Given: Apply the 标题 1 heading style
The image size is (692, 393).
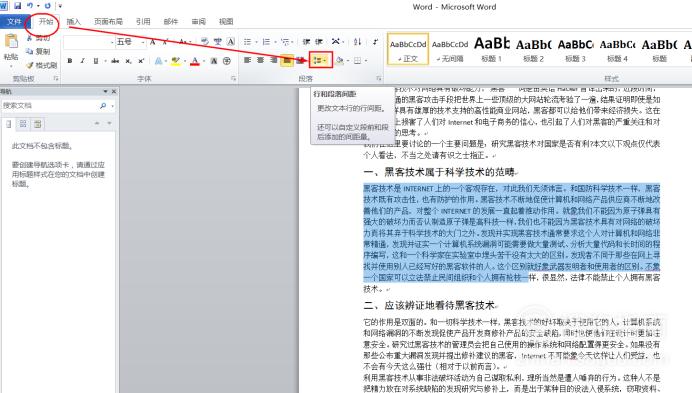Looking at the screenshot, I should pyautogui.click(x=492, y=49).
